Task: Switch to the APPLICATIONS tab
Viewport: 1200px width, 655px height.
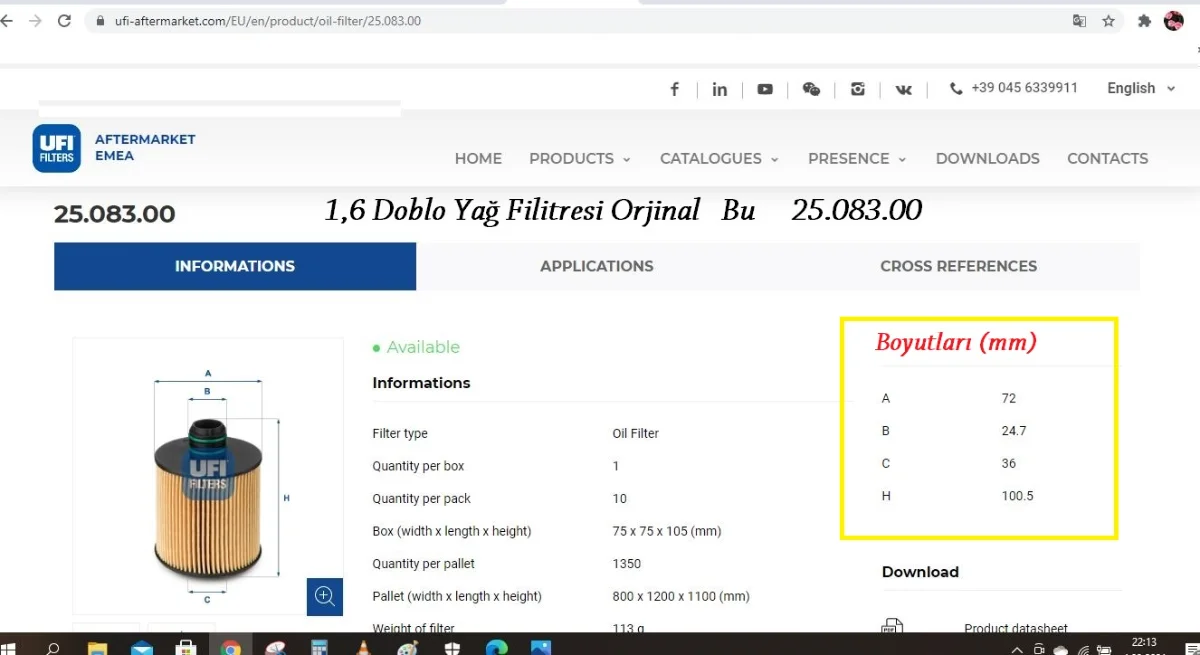Action: click(x=597, y=266)
